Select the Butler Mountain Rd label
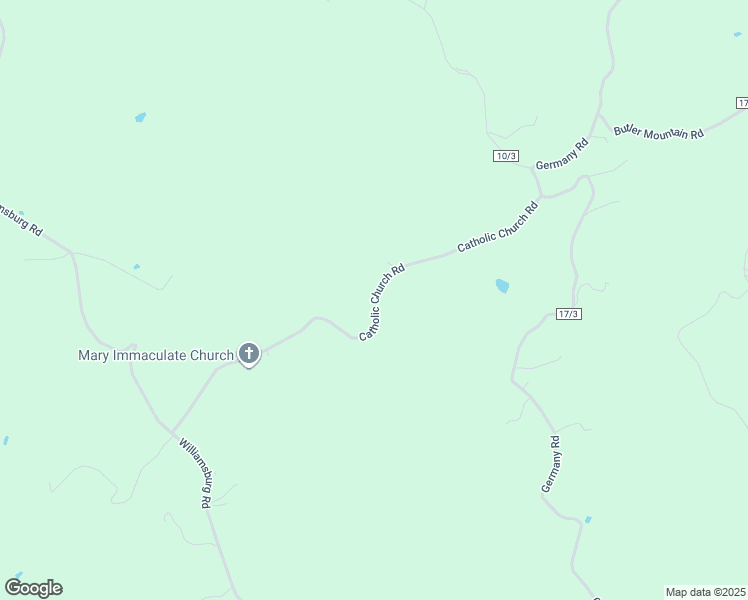748x600 pixels. (659, 132)
